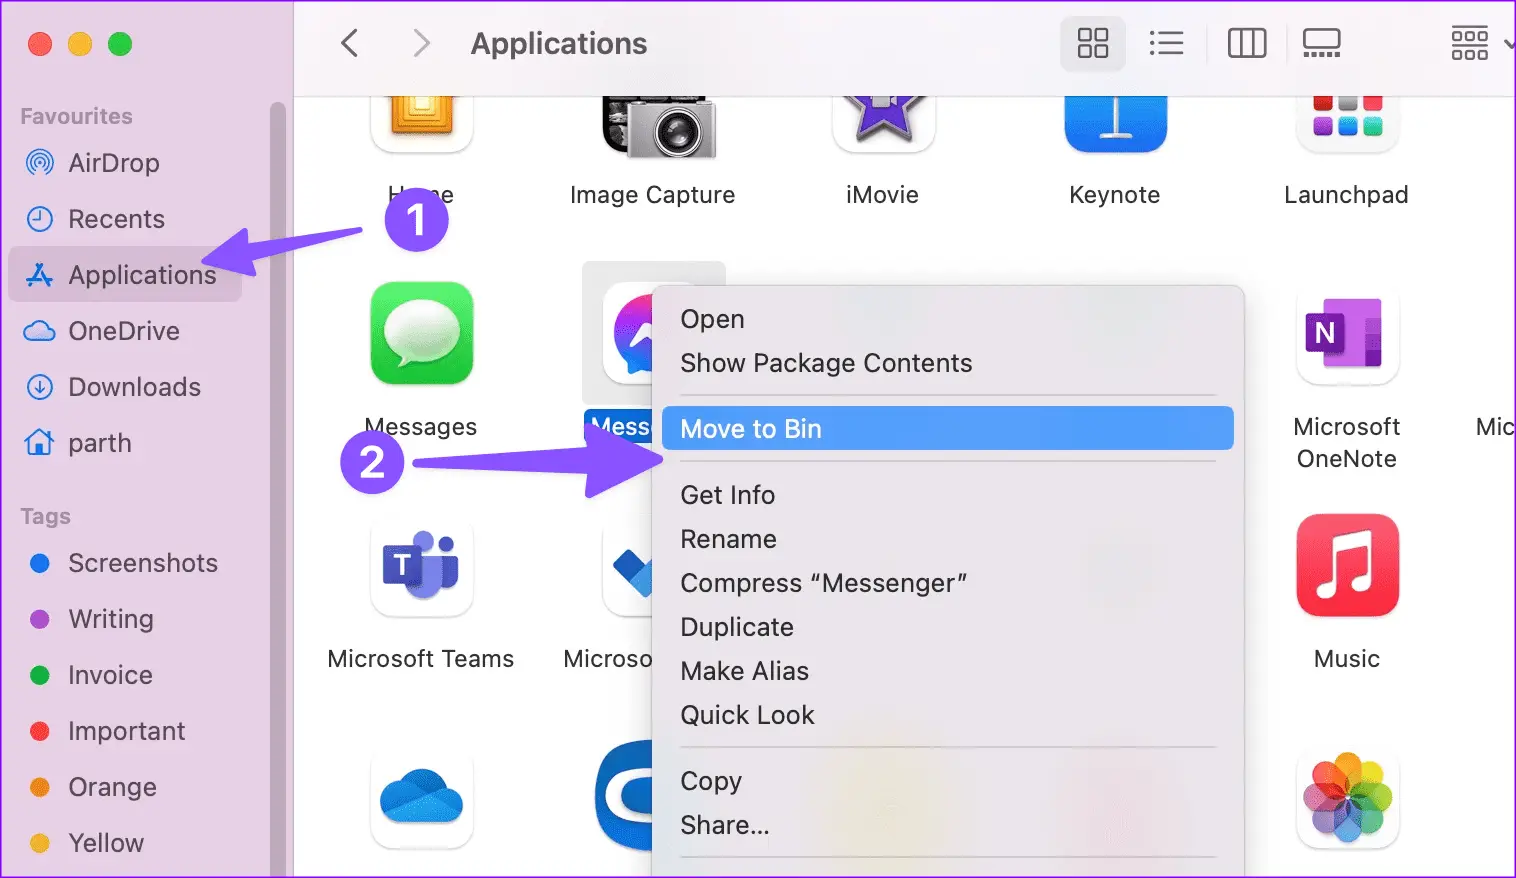The image size is (1516, 878).
Task: Open AirDrop in the sidebar
Action: click(x=125, y=162)
